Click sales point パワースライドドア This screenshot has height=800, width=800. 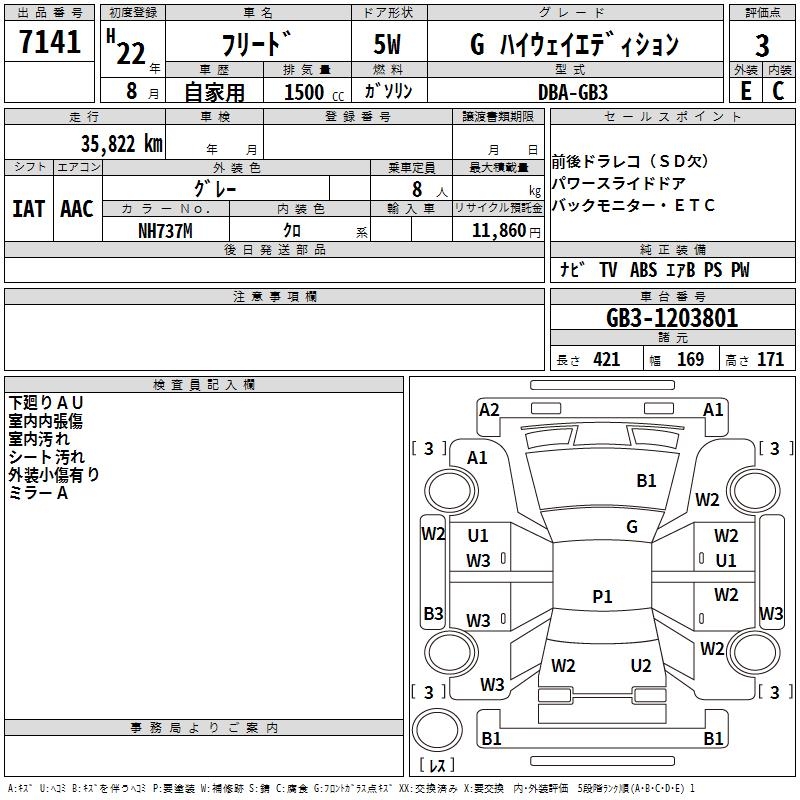tap(618, 183)
